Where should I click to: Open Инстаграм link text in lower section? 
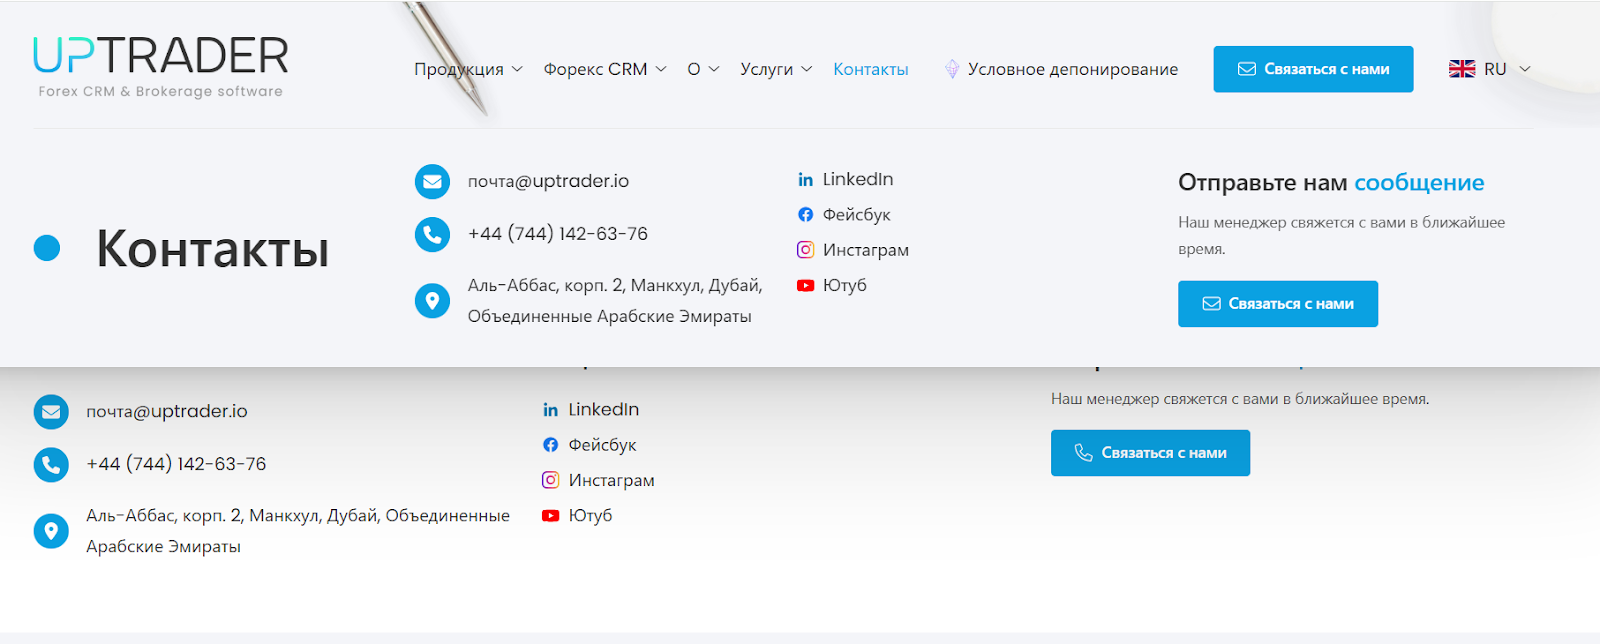(612, 480)
